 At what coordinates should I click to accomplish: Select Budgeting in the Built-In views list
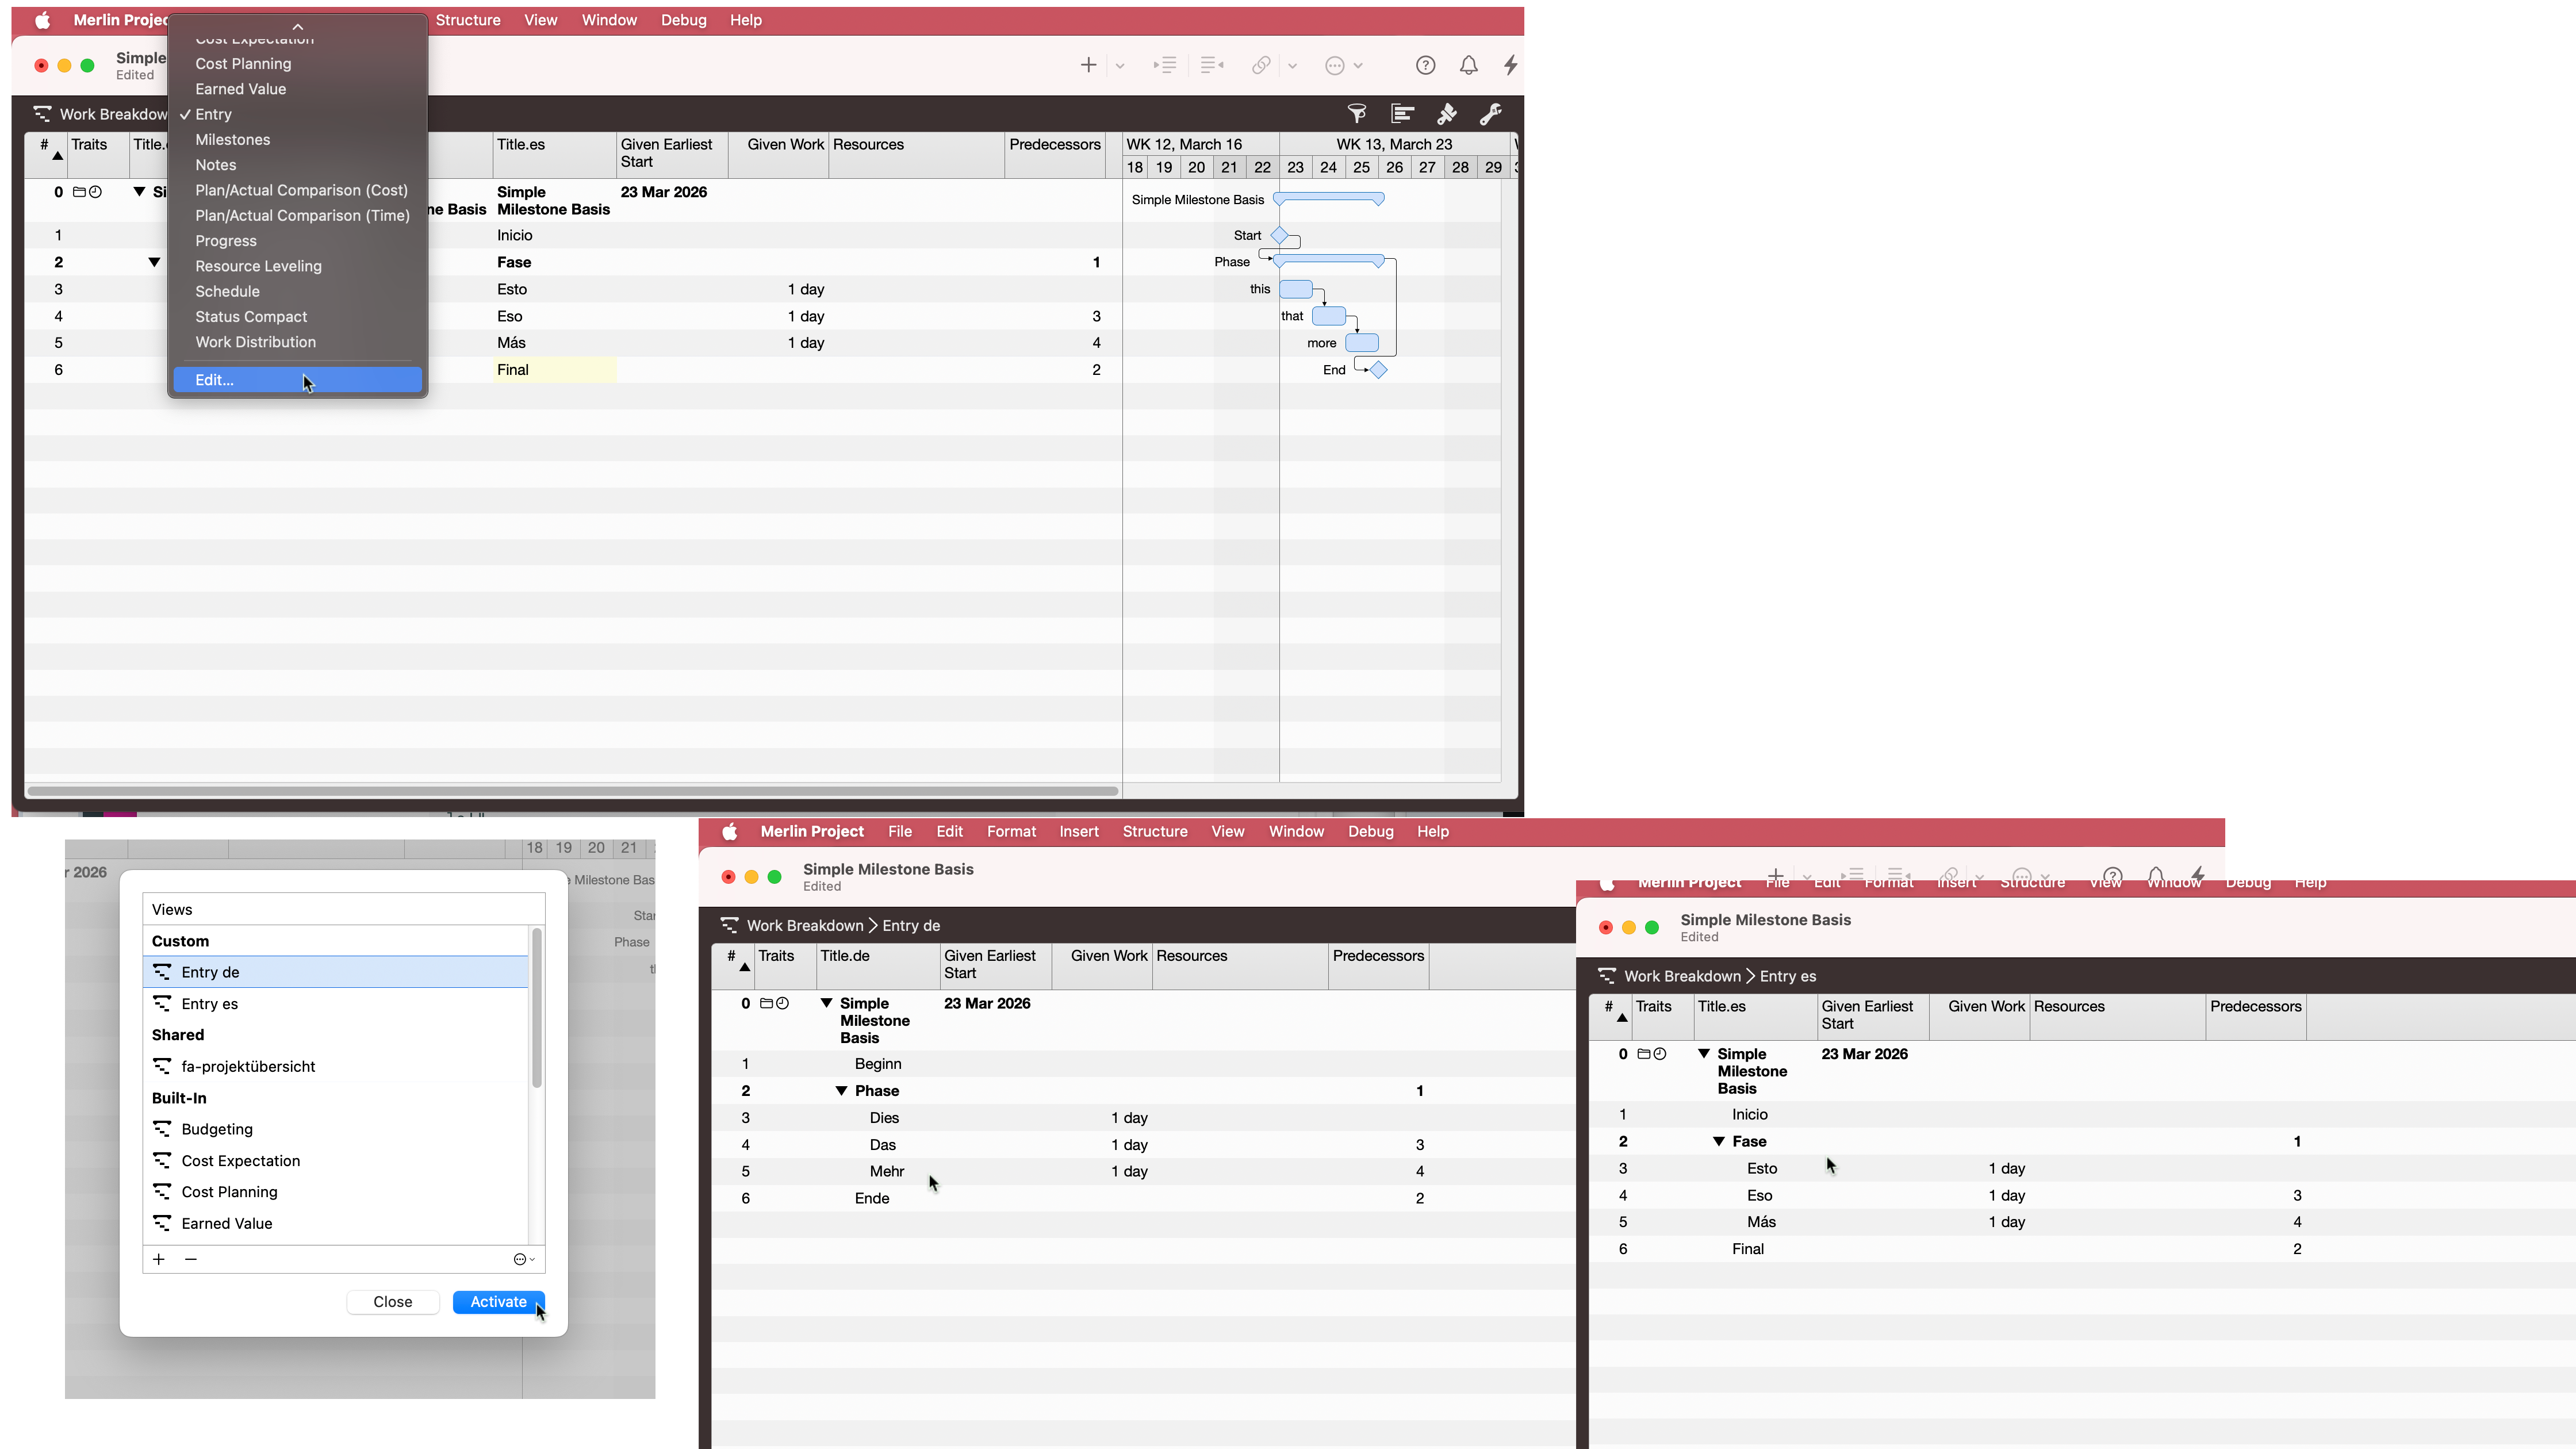[335, 1129]
